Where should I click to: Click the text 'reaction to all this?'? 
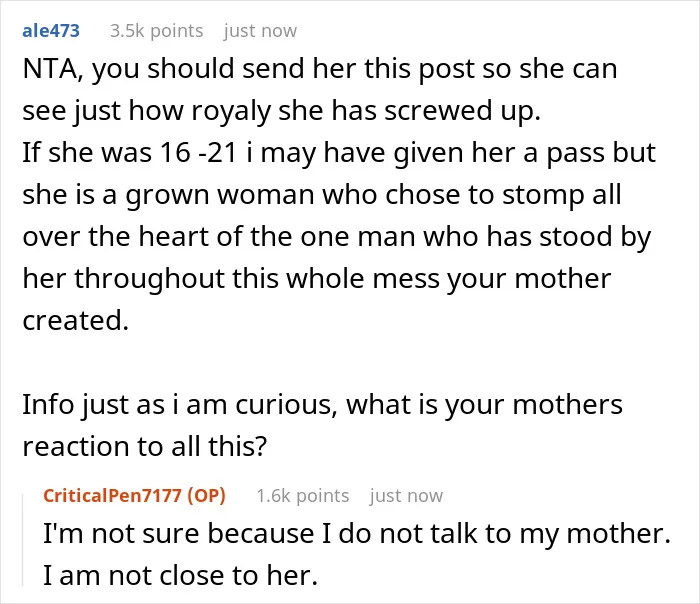pos(145,446)
